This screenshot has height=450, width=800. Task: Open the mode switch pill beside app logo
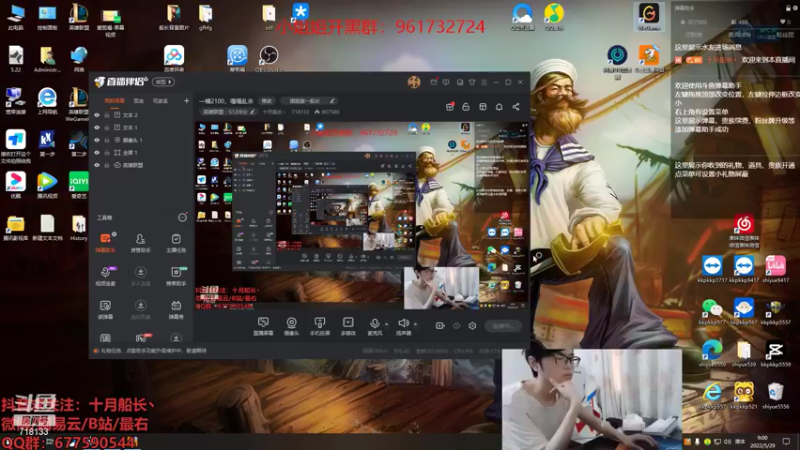pos(164,82)
